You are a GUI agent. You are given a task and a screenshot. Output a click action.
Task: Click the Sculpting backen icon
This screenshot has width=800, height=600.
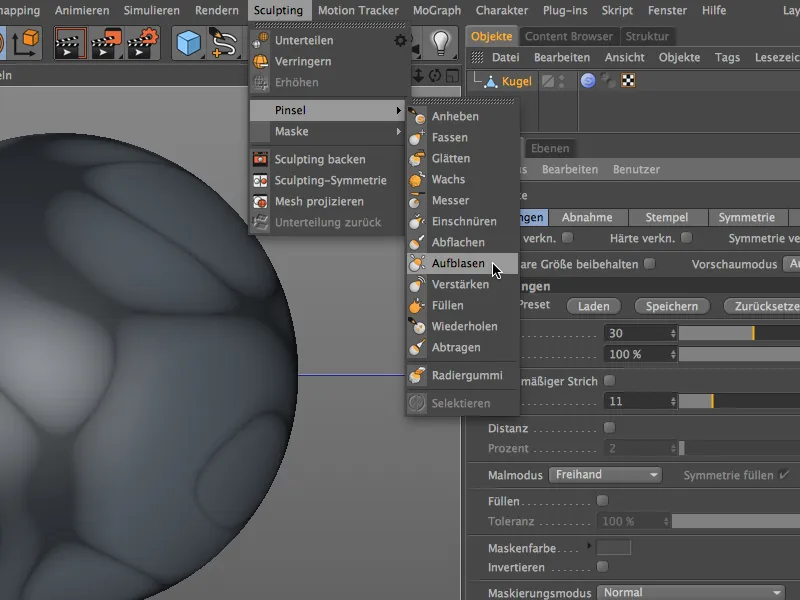[x=260, y=159]
